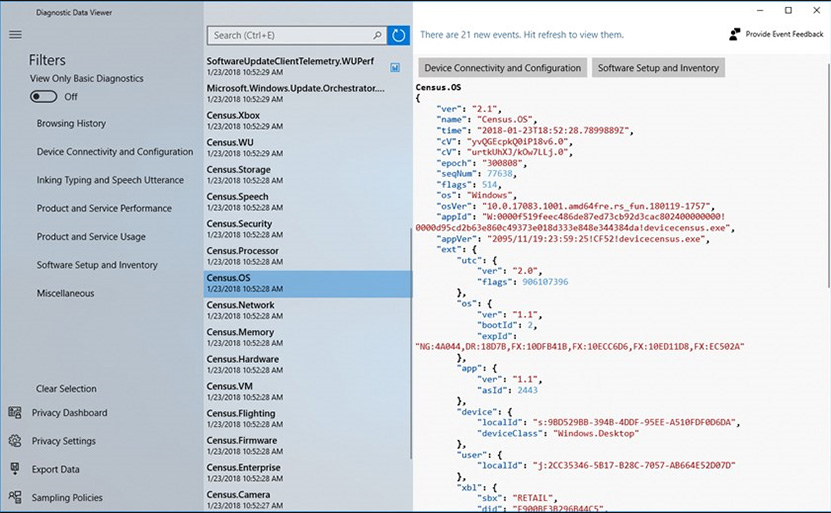Click the "asId" value 2443

tap(527, 390)
